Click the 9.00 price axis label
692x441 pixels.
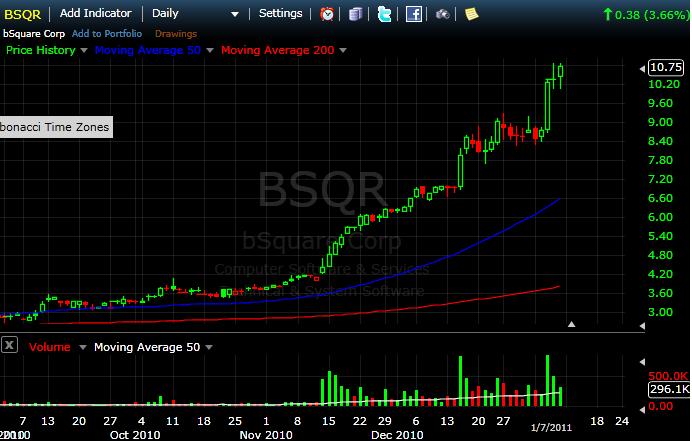[660, 122]
